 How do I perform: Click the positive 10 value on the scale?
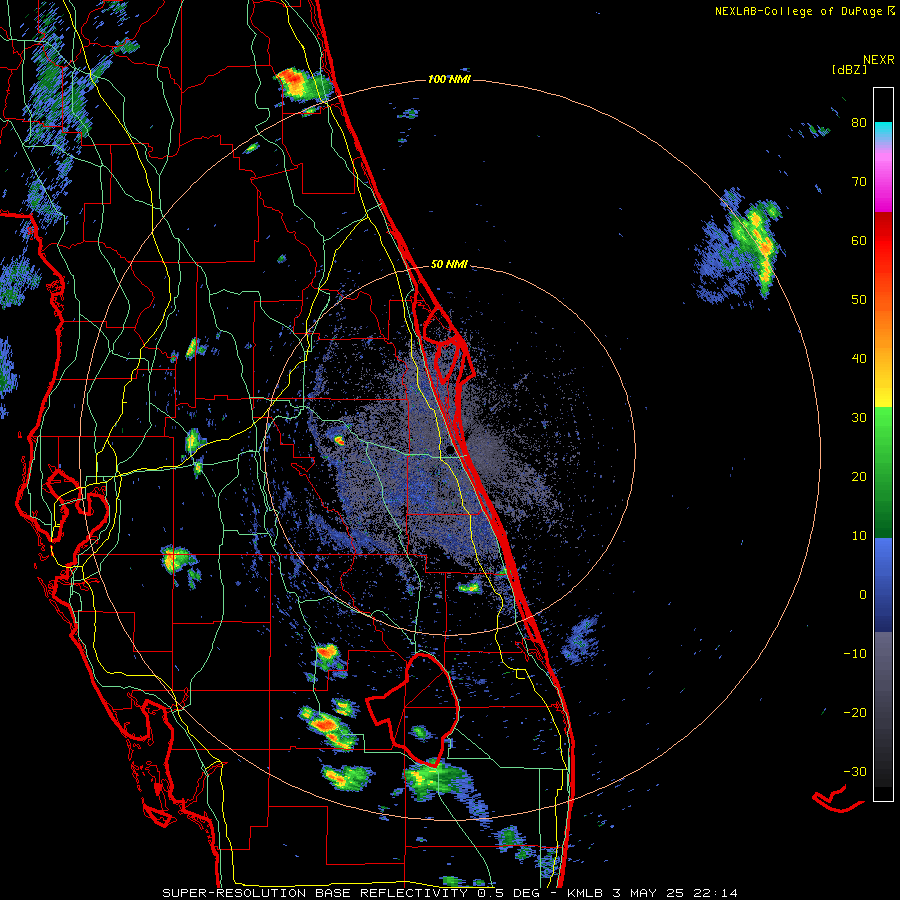tap(859, 536)
